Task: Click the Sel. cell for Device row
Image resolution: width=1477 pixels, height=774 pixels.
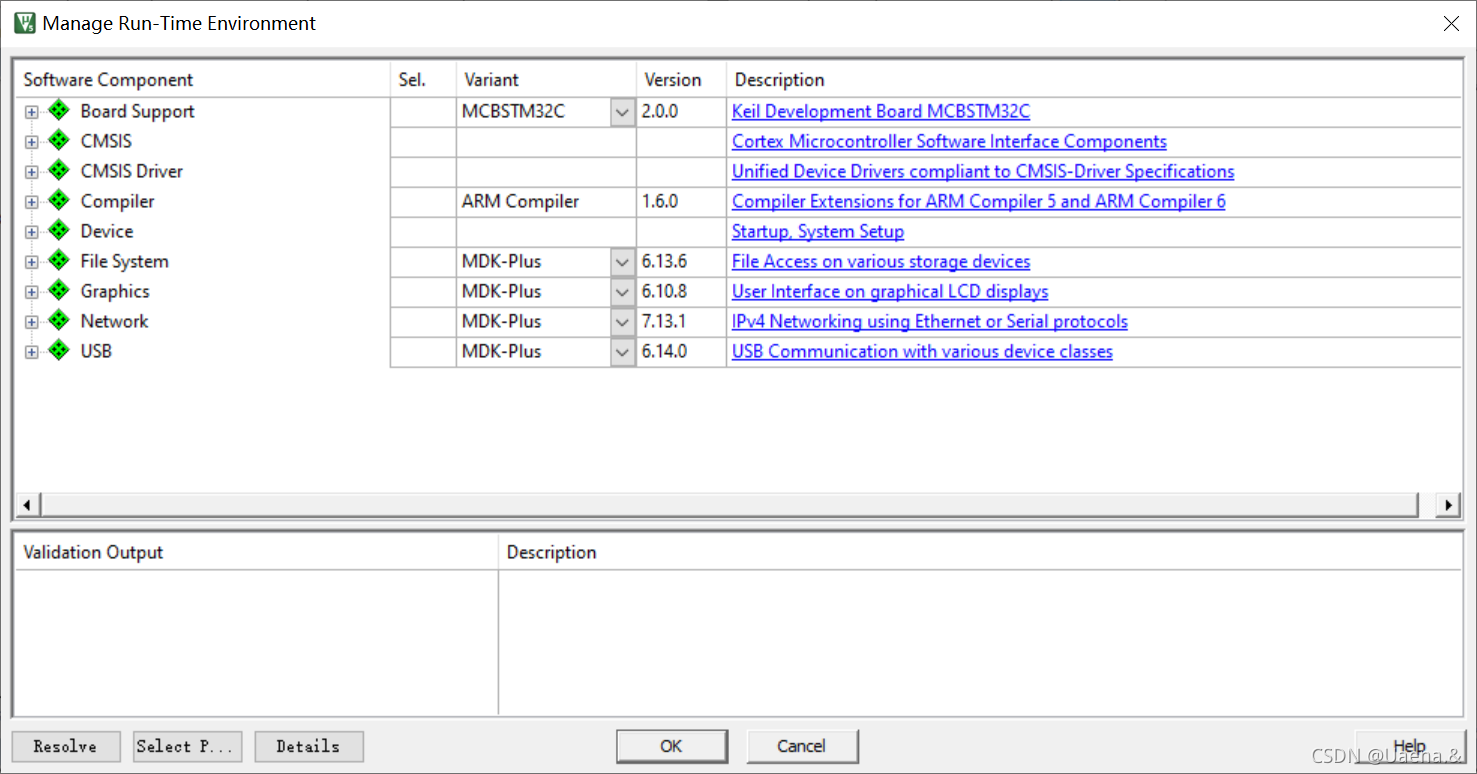Action: [x=423, y=232]
